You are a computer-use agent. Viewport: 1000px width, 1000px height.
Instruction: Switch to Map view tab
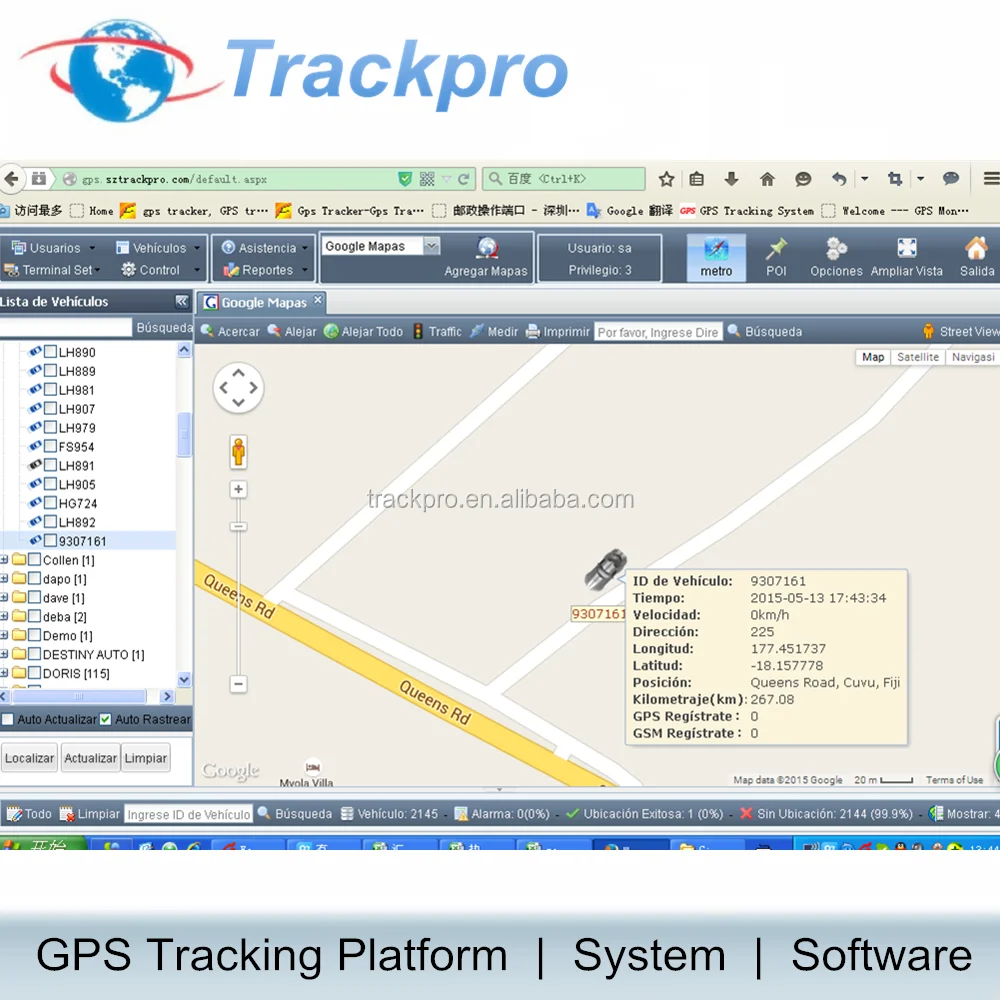[x=872, y=357]
